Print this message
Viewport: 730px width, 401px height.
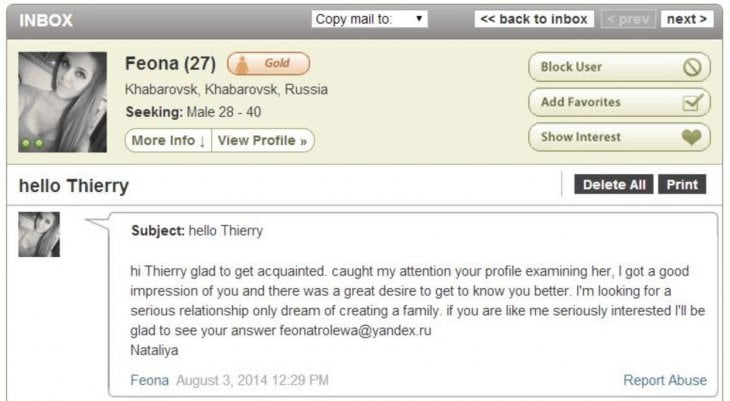(682, 185)
